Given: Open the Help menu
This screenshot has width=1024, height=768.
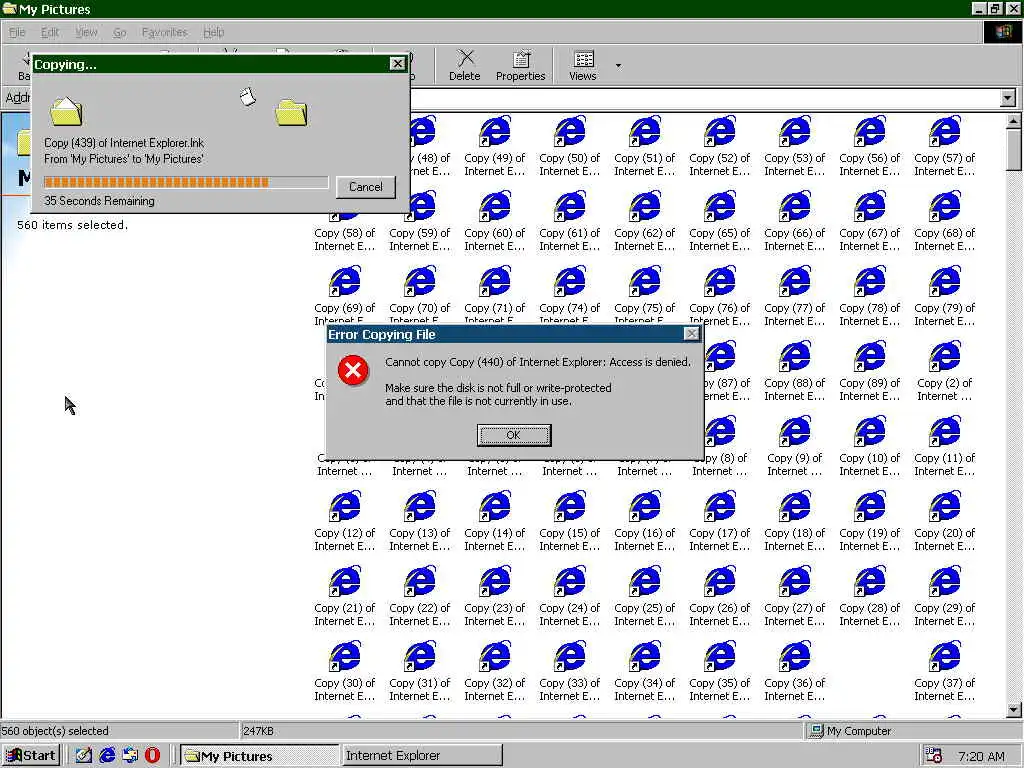Looking at the screenshot, I should coord(214,32).
